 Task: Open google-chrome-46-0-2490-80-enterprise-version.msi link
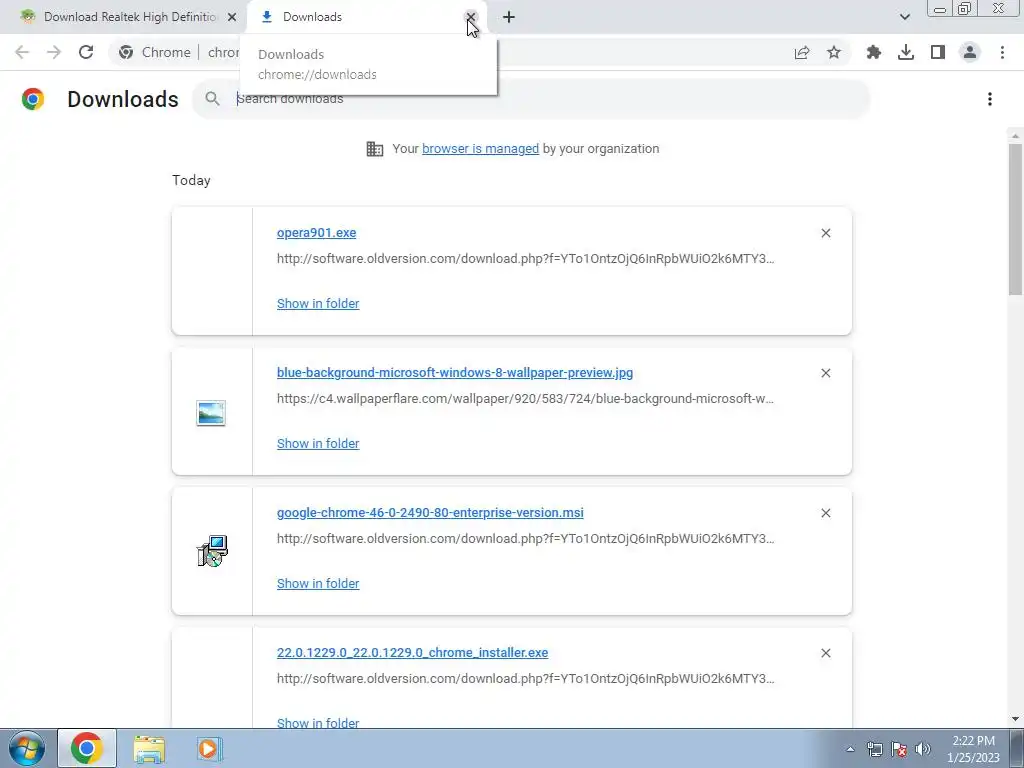tap(430, 513)
